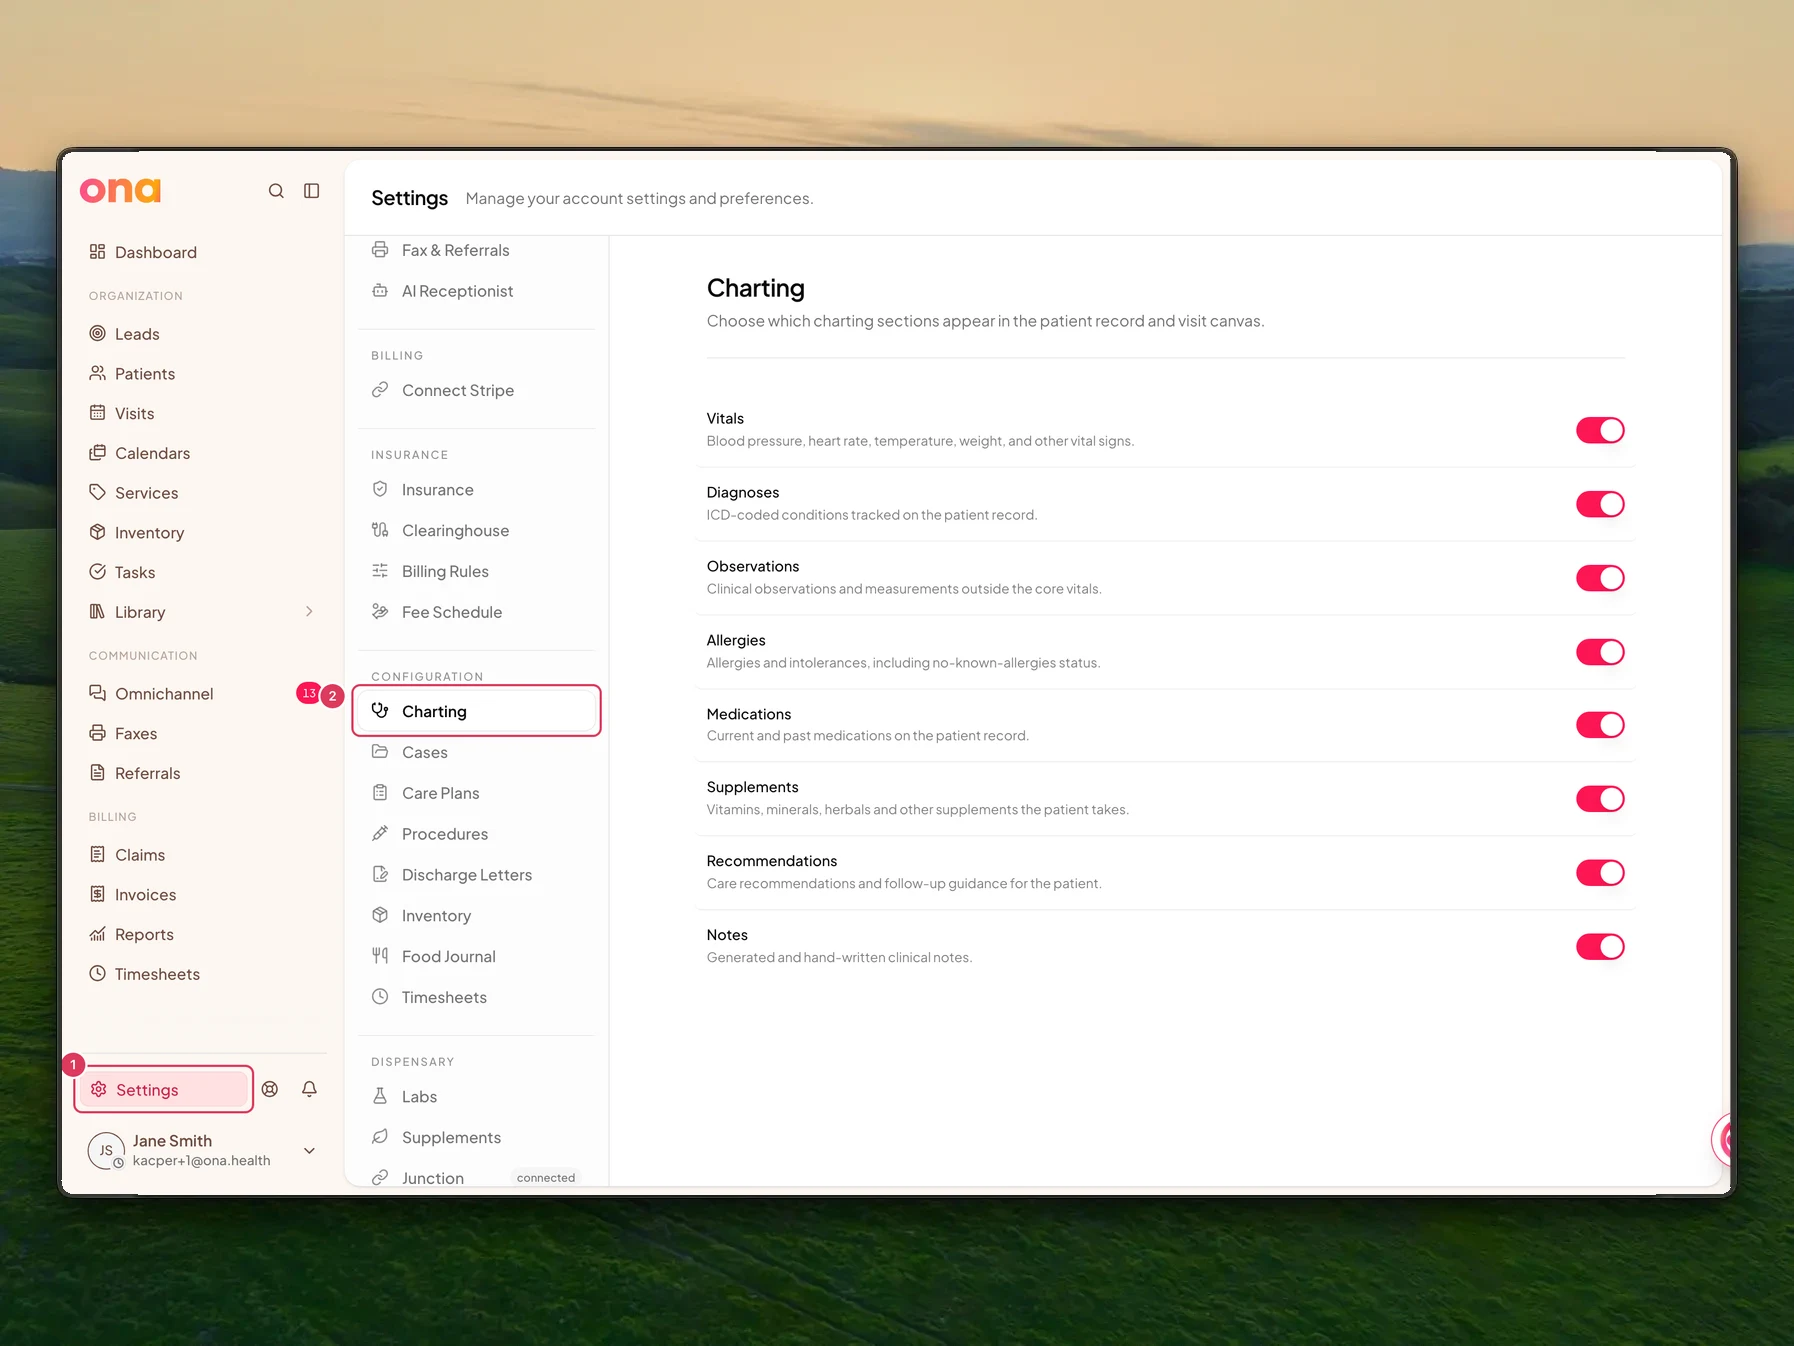The height and width of the screenshot is (1346, 1794).
Task: Click the ona logo
Action: coord(120,190)
